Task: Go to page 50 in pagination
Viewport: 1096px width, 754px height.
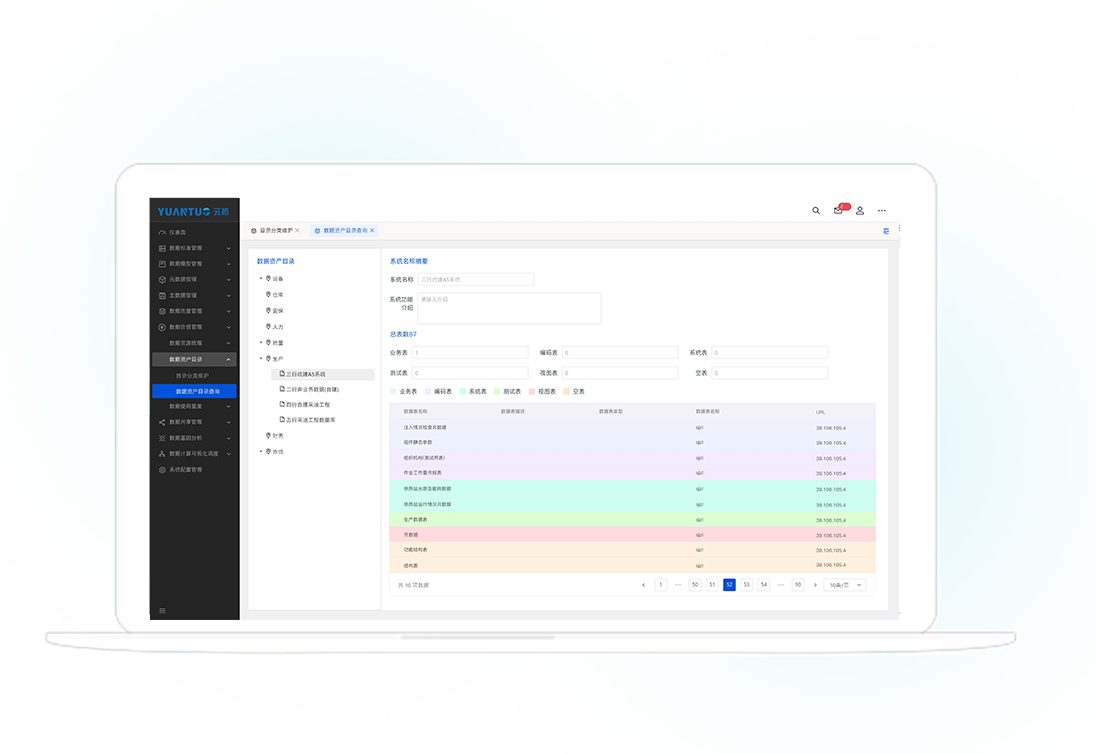Action: click(x=695, y=585)
